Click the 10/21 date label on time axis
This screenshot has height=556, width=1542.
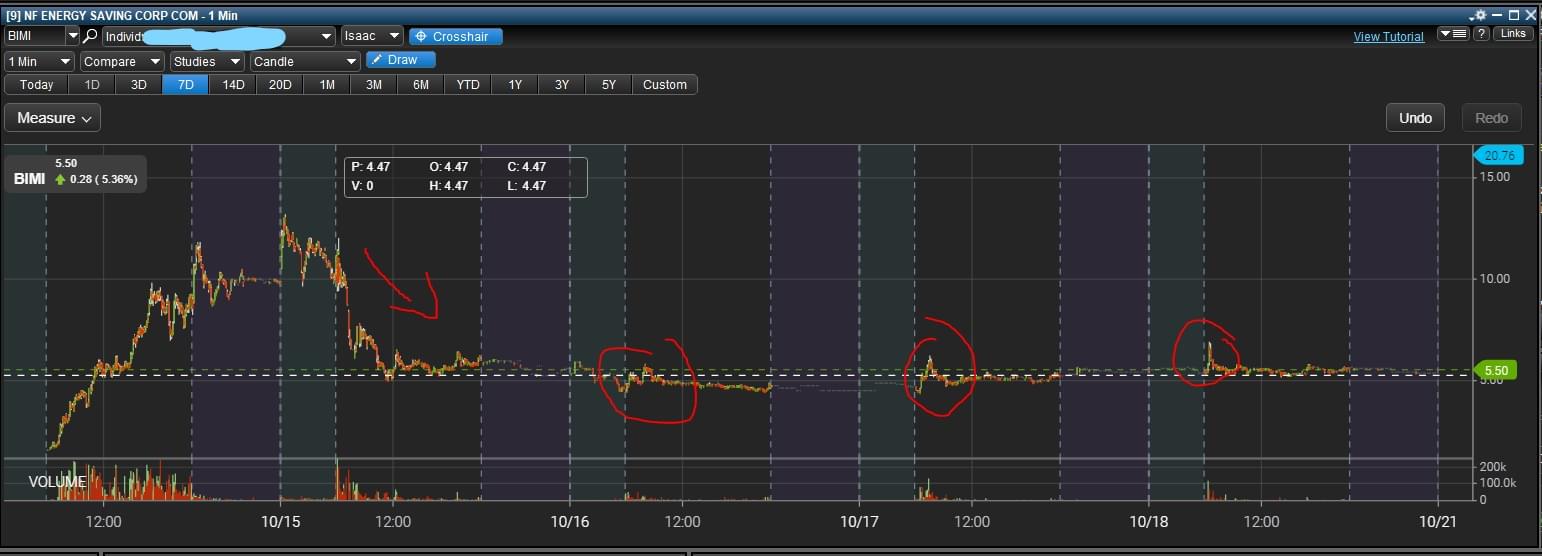click(1437, 521)
